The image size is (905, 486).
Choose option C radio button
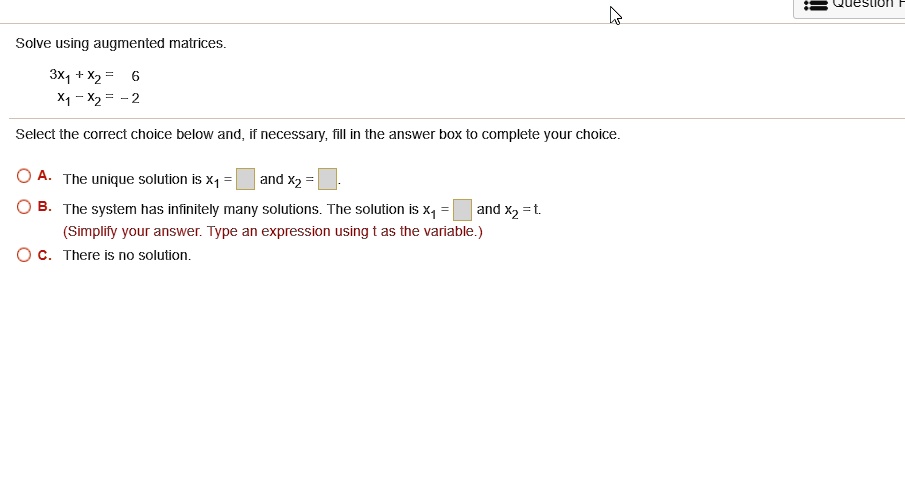click(x=24, y=254)
